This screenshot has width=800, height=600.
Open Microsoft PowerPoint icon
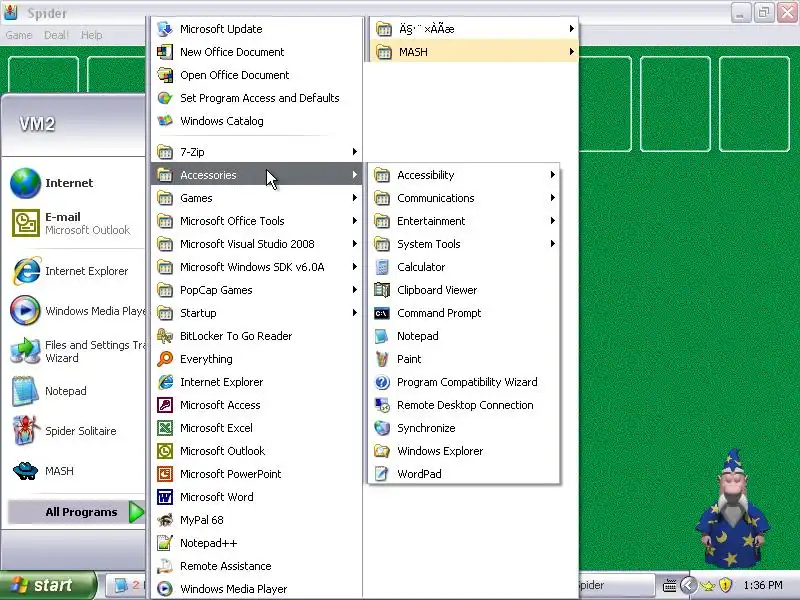coord(165,473)
